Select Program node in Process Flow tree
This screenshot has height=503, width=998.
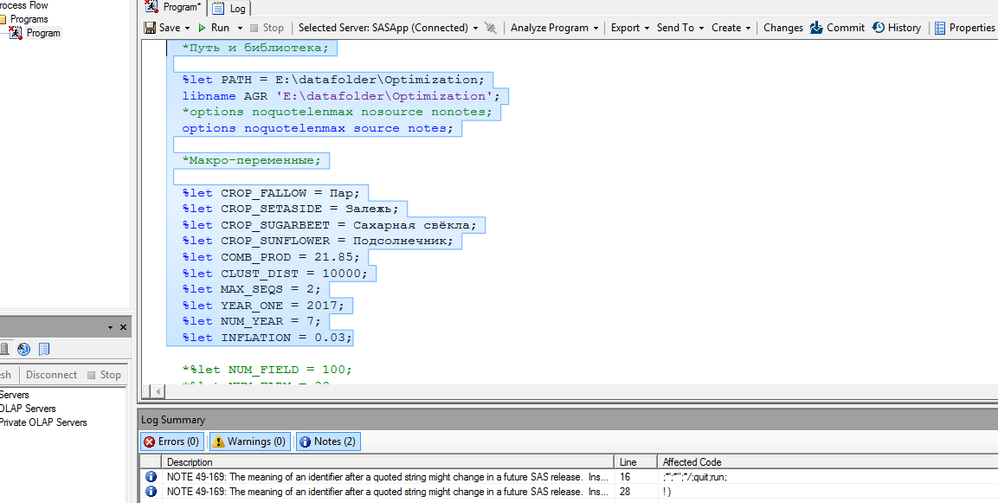tap(42, 33)
